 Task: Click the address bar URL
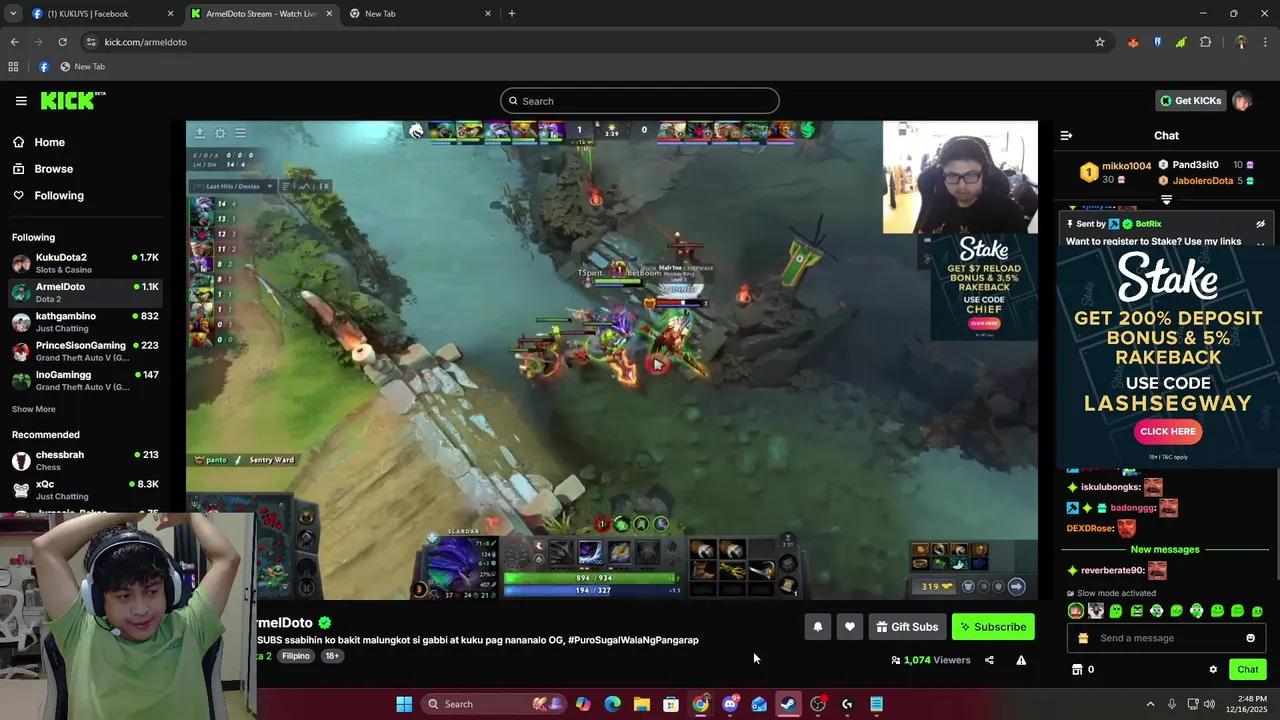145,42
